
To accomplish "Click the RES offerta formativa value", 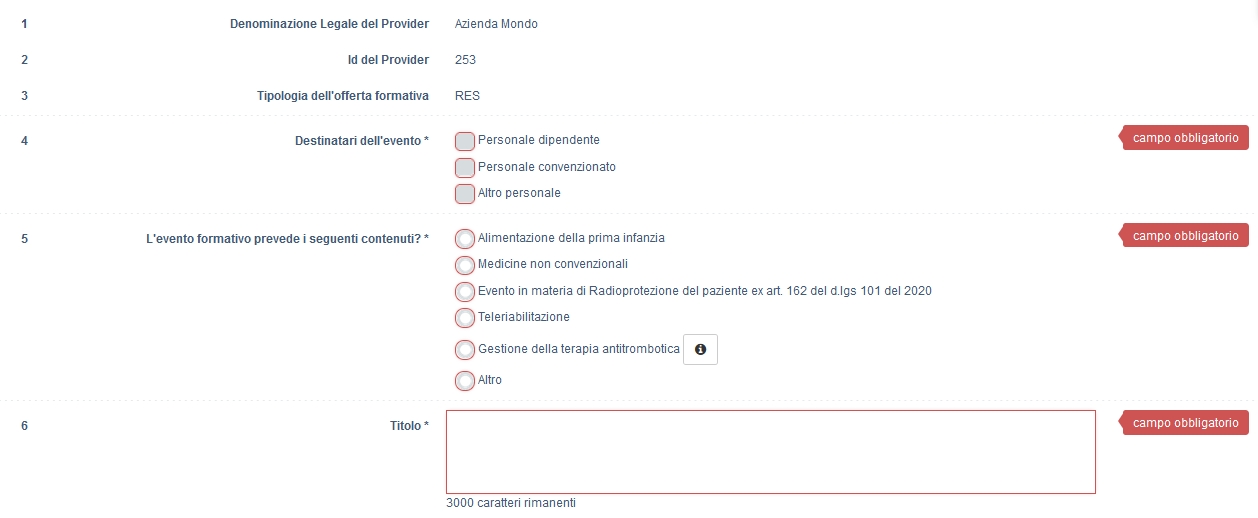I will [467, 96].
